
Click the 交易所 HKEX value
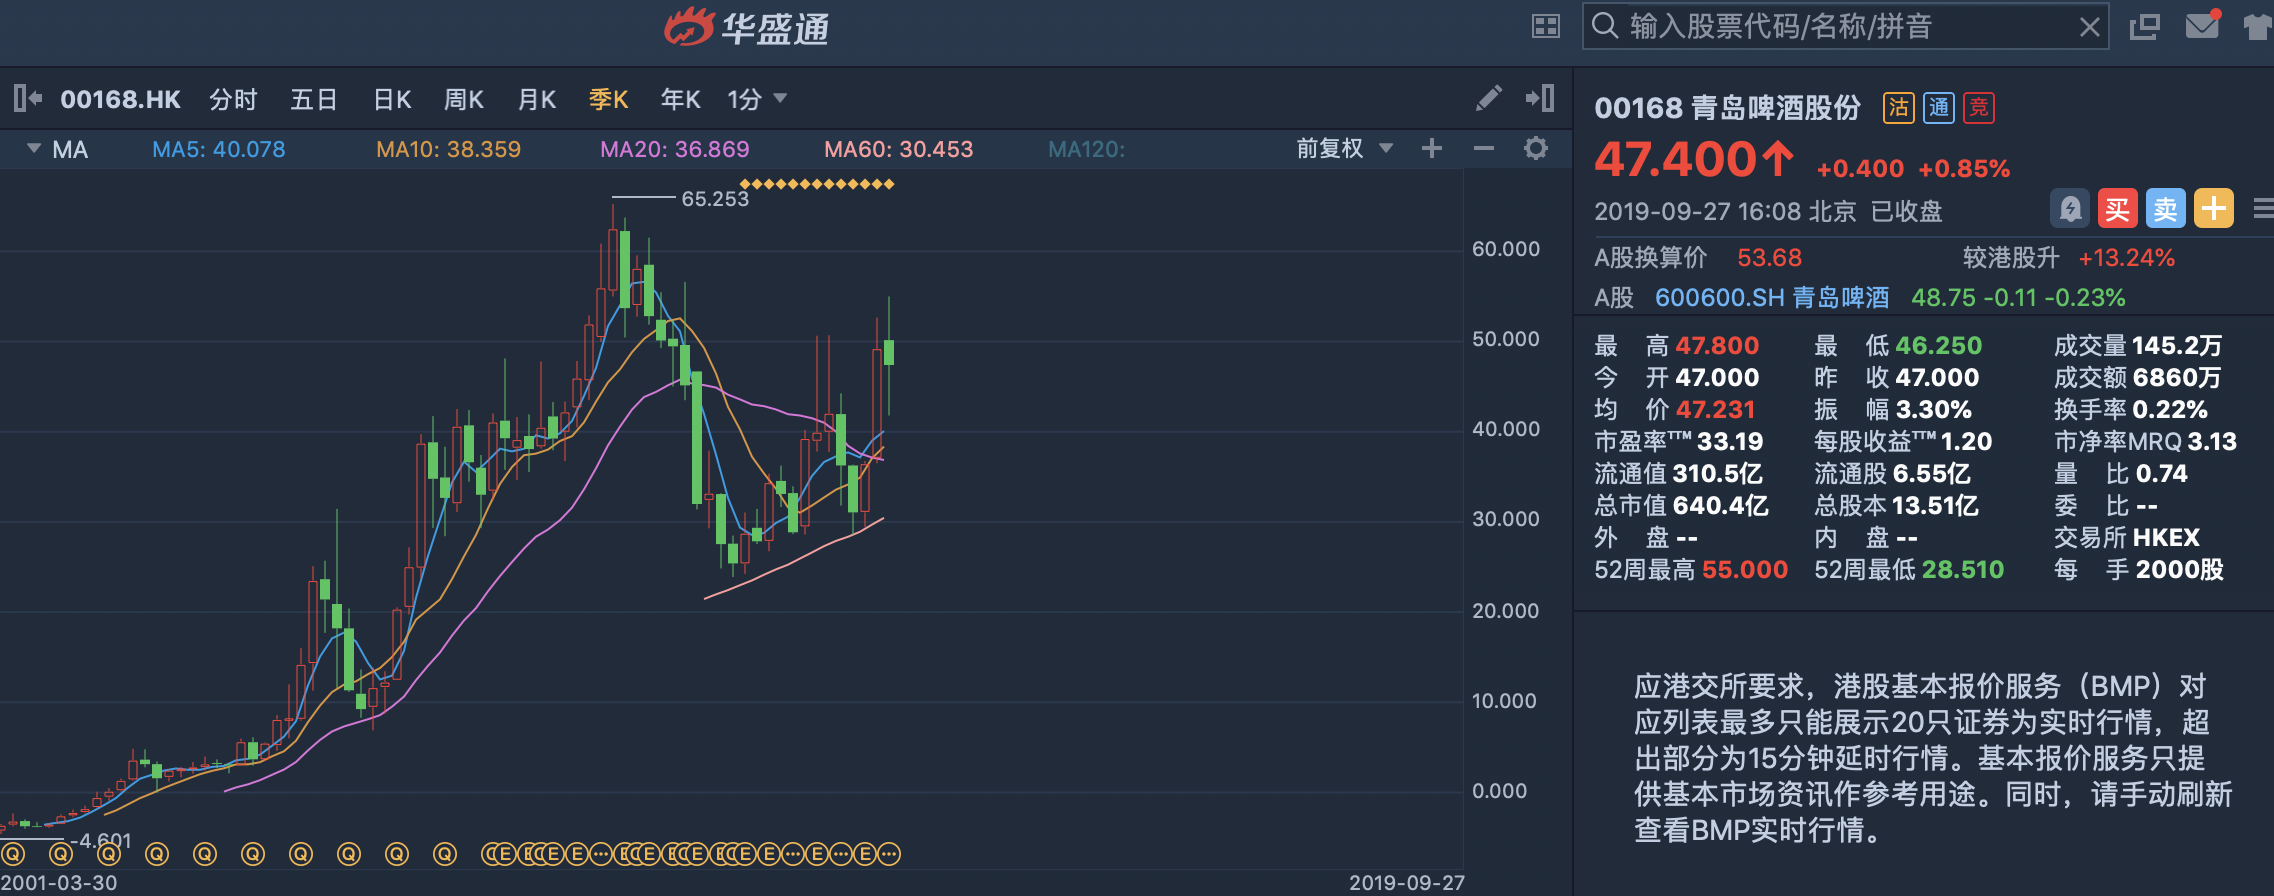click(2166, 538)
